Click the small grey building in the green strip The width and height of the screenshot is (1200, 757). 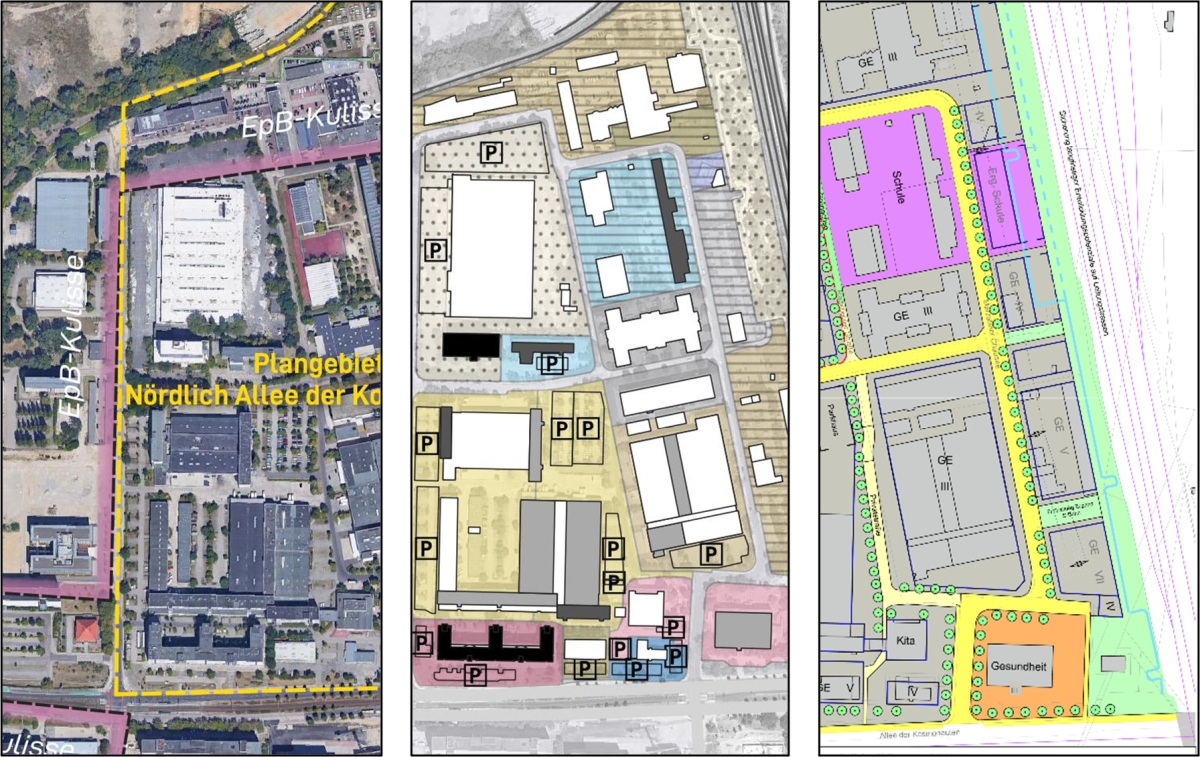(x=1111, y=664)
